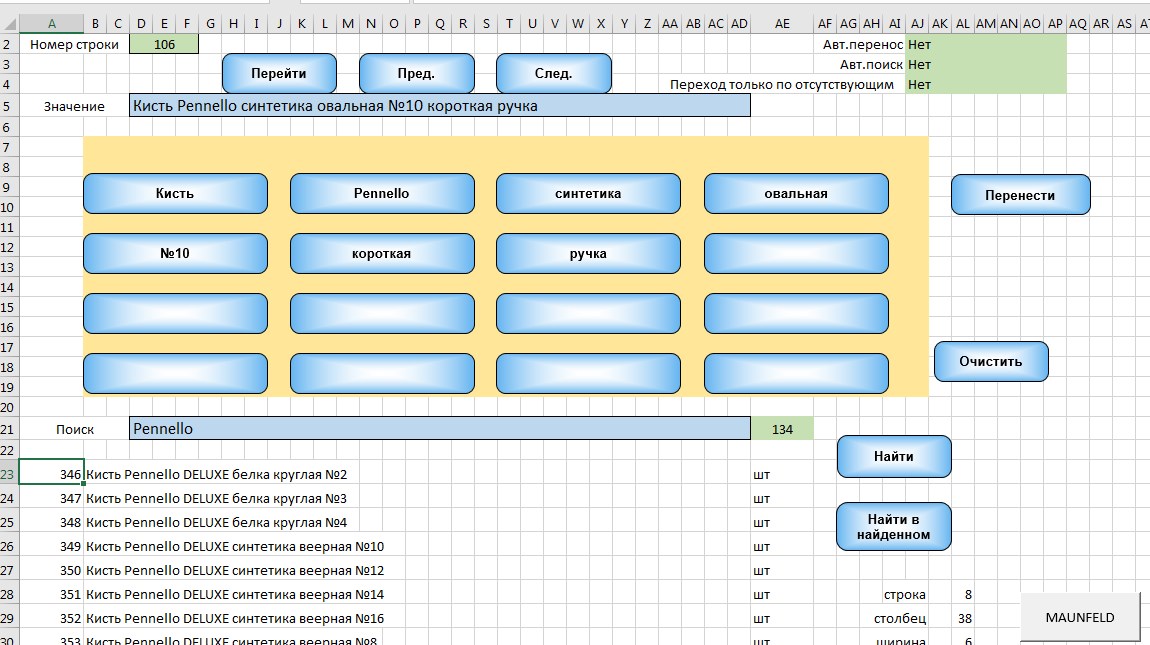Choose the синтетика word button
Viewport: 1150px width, 645px height.
click(x=588, y=194)
